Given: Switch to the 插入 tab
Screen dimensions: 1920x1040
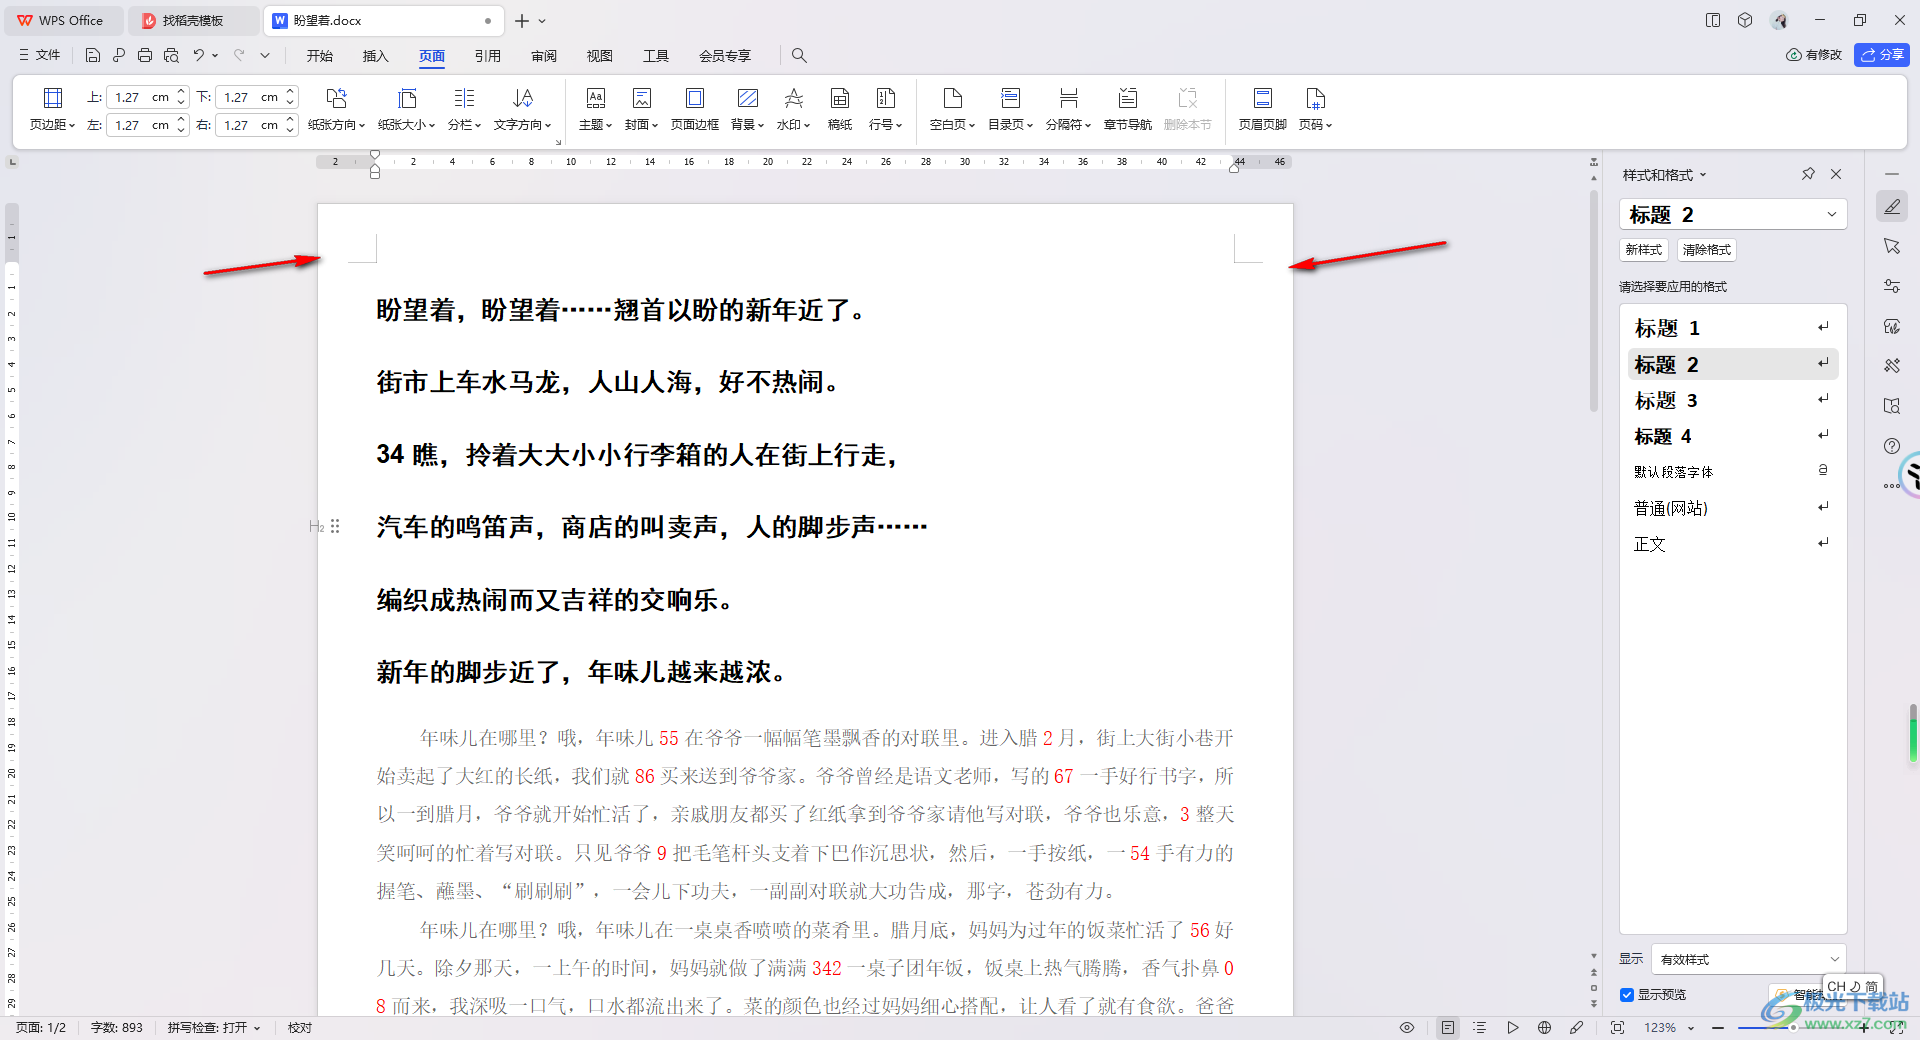Looking at the screenshot, I should click(376, 56).
